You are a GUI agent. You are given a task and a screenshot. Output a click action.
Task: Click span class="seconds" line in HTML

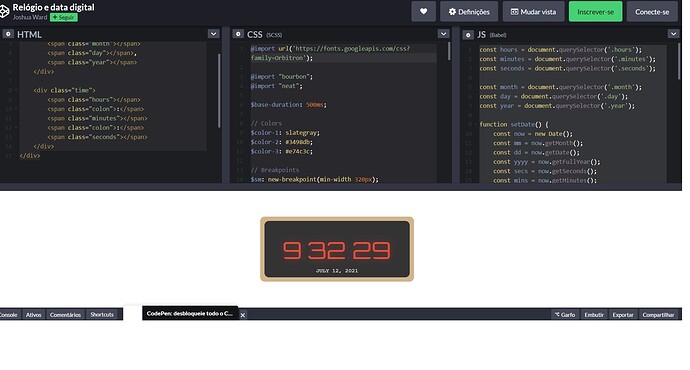pos(97,137)
